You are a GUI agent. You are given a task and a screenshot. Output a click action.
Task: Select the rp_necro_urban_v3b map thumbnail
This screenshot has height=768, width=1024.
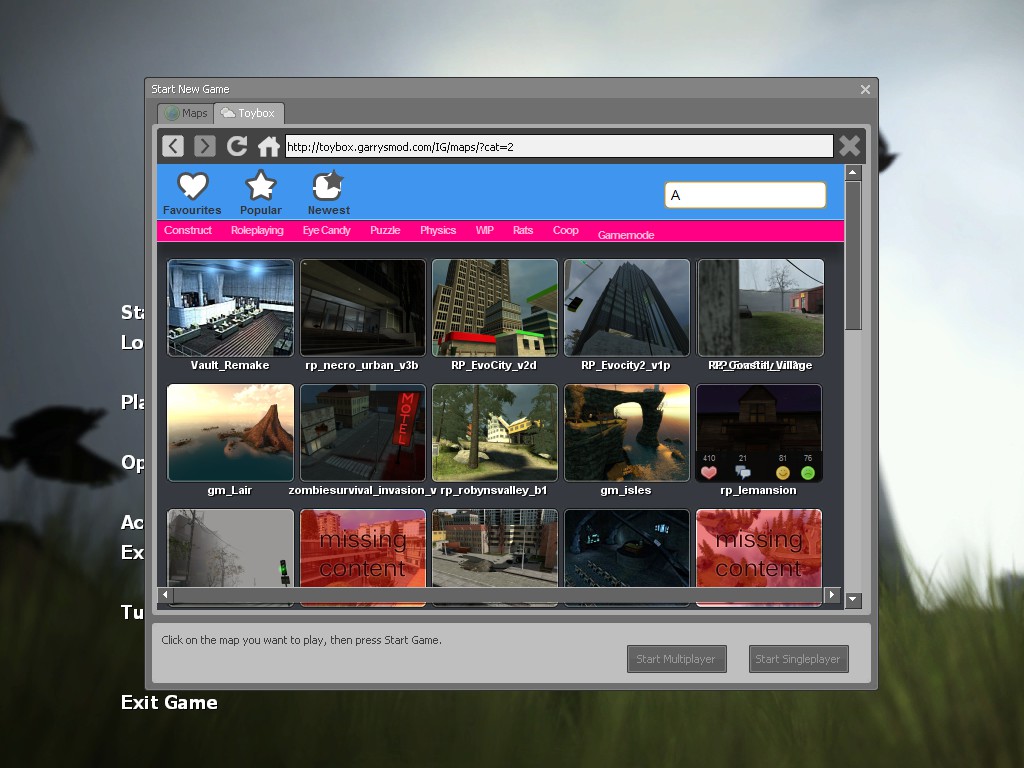click(362, 308)
